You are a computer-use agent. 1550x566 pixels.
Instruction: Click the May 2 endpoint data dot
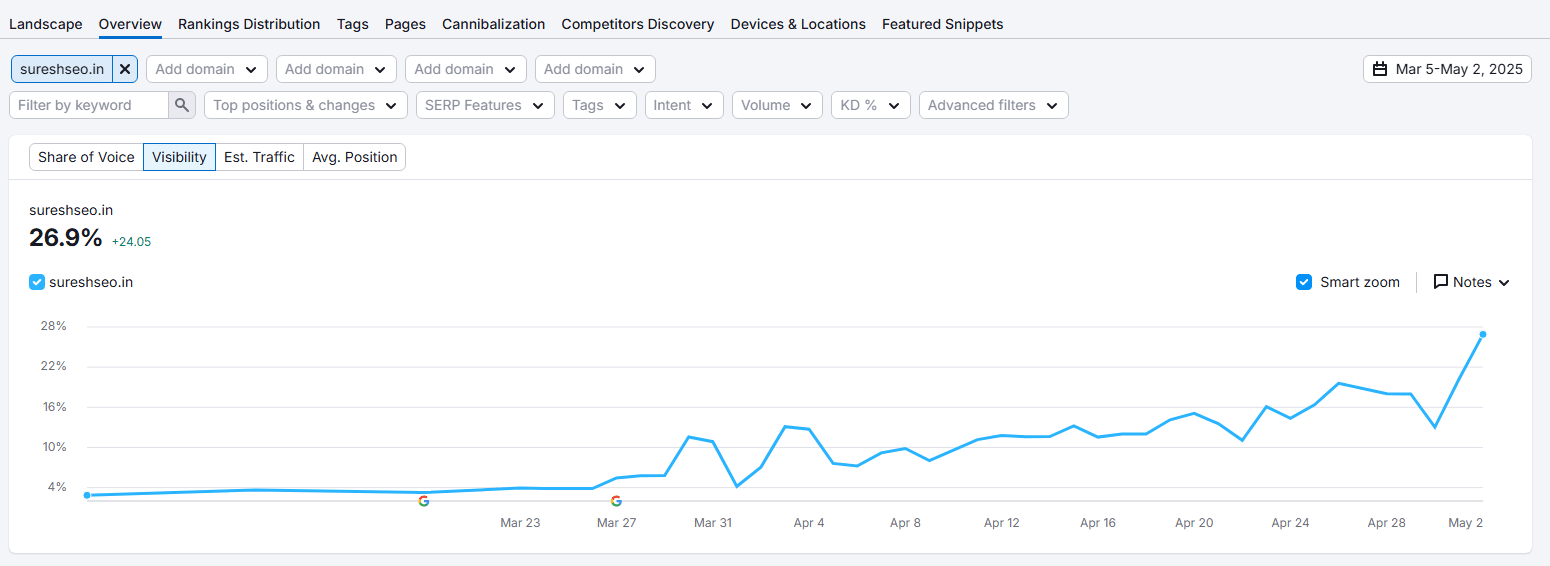point(1482,334)
